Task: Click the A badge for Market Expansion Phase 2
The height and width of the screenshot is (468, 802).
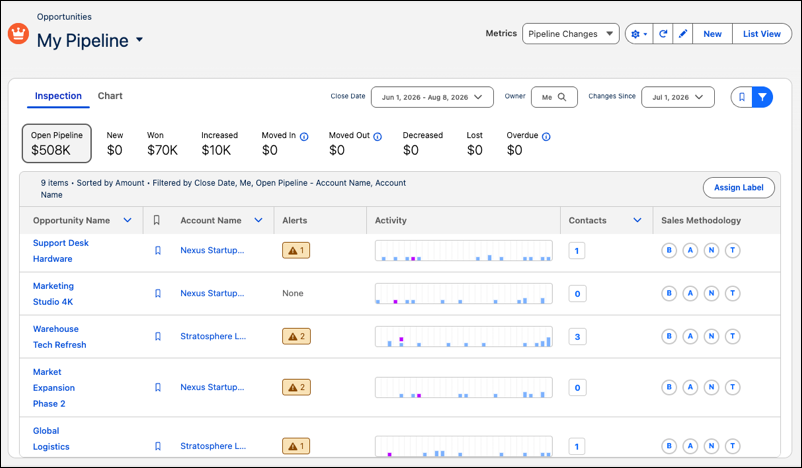Action: pos(690,387)
